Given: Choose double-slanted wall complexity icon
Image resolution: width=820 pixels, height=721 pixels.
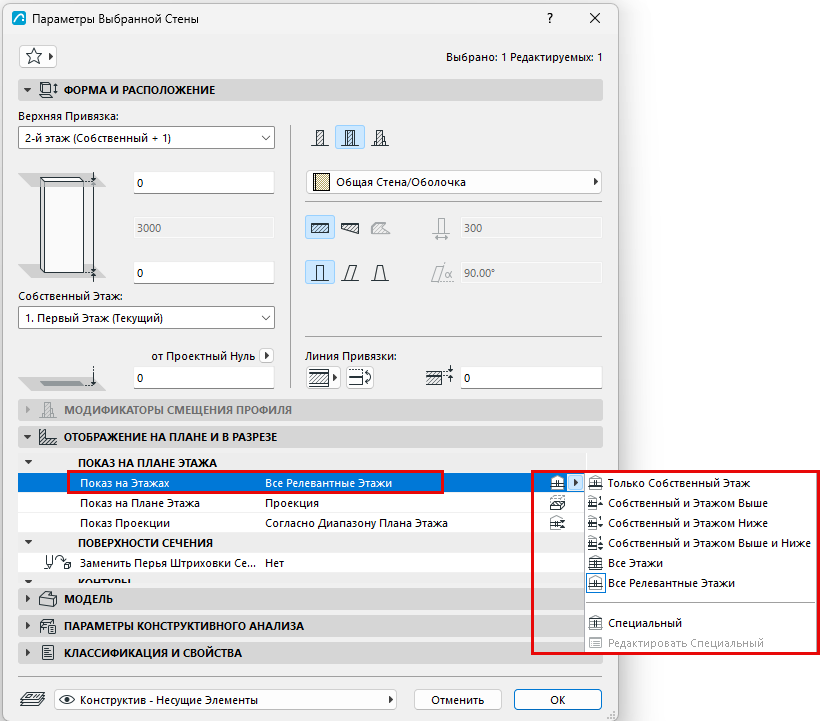Looking at the screenshot, I should 380,273.
